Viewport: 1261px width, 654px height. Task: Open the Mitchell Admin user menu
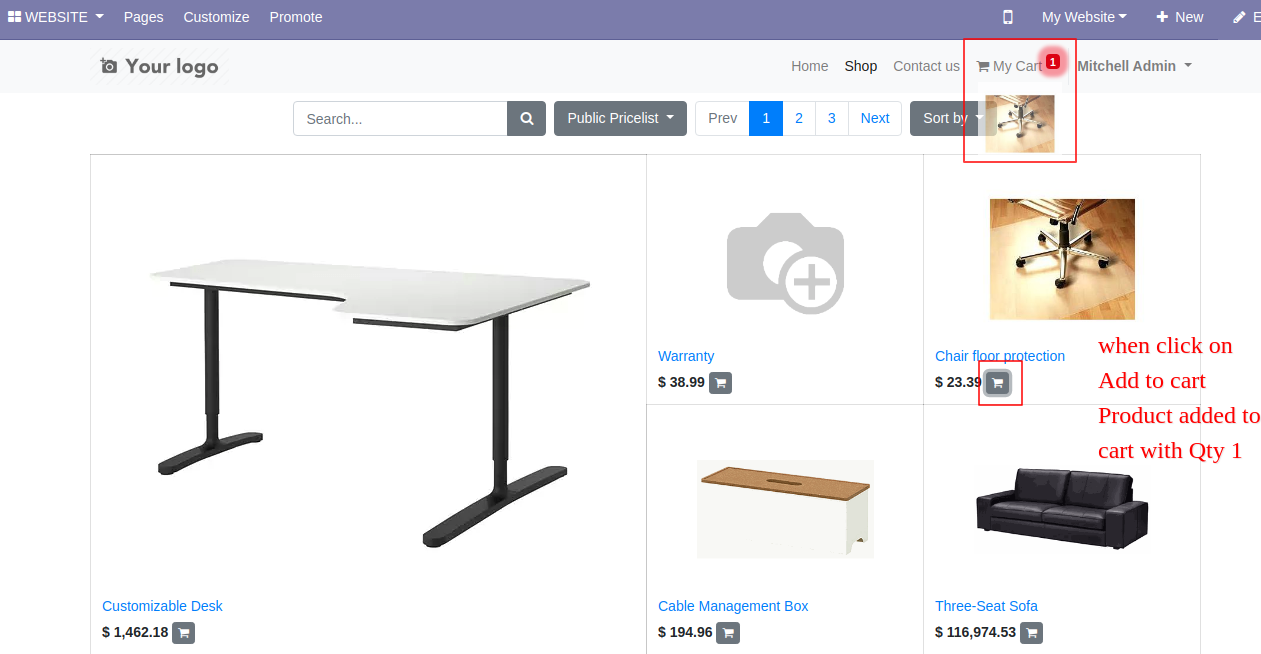click(1134, 66)
